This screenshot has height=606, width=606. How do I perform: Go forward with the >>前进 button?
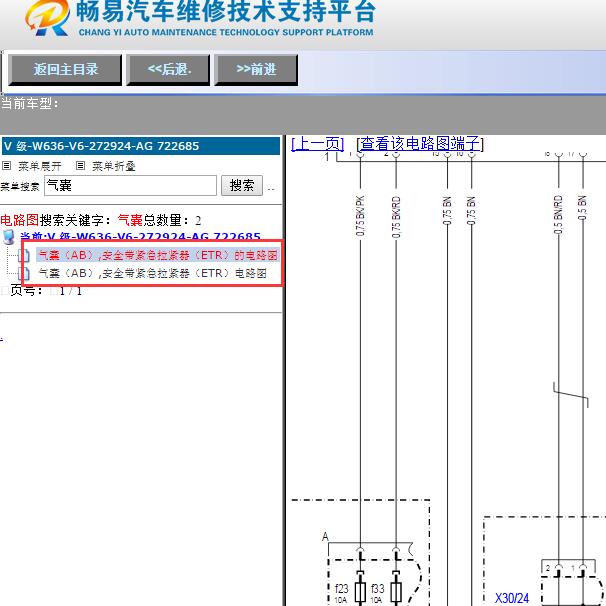coord(256,70)
